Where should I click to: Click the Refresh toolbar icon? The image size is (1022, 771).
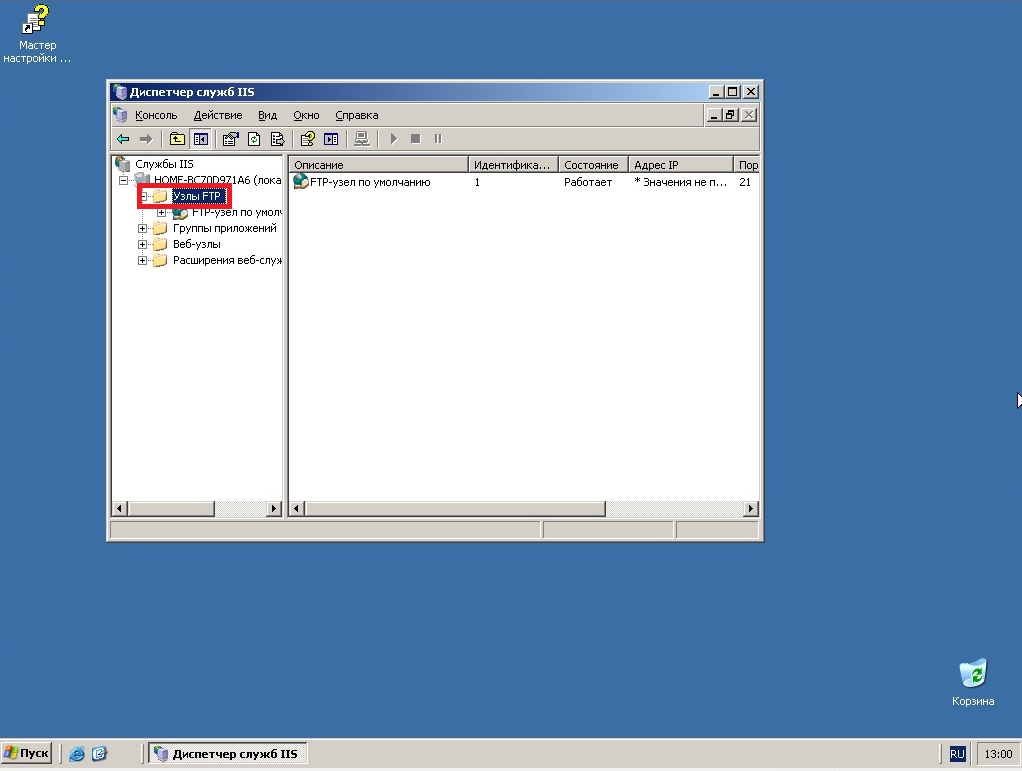[254, 139]
